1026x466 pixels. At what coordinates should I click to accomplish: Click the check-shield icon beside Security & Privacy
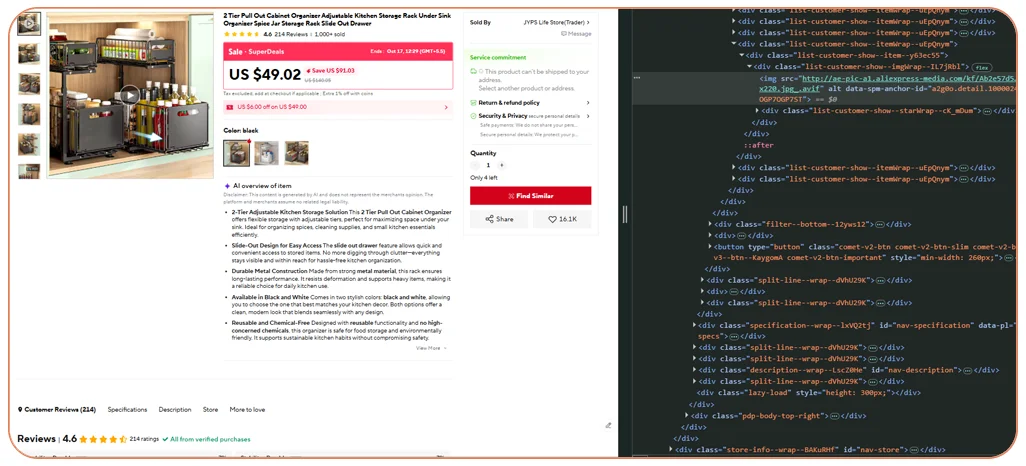click(x=473, y=116)
